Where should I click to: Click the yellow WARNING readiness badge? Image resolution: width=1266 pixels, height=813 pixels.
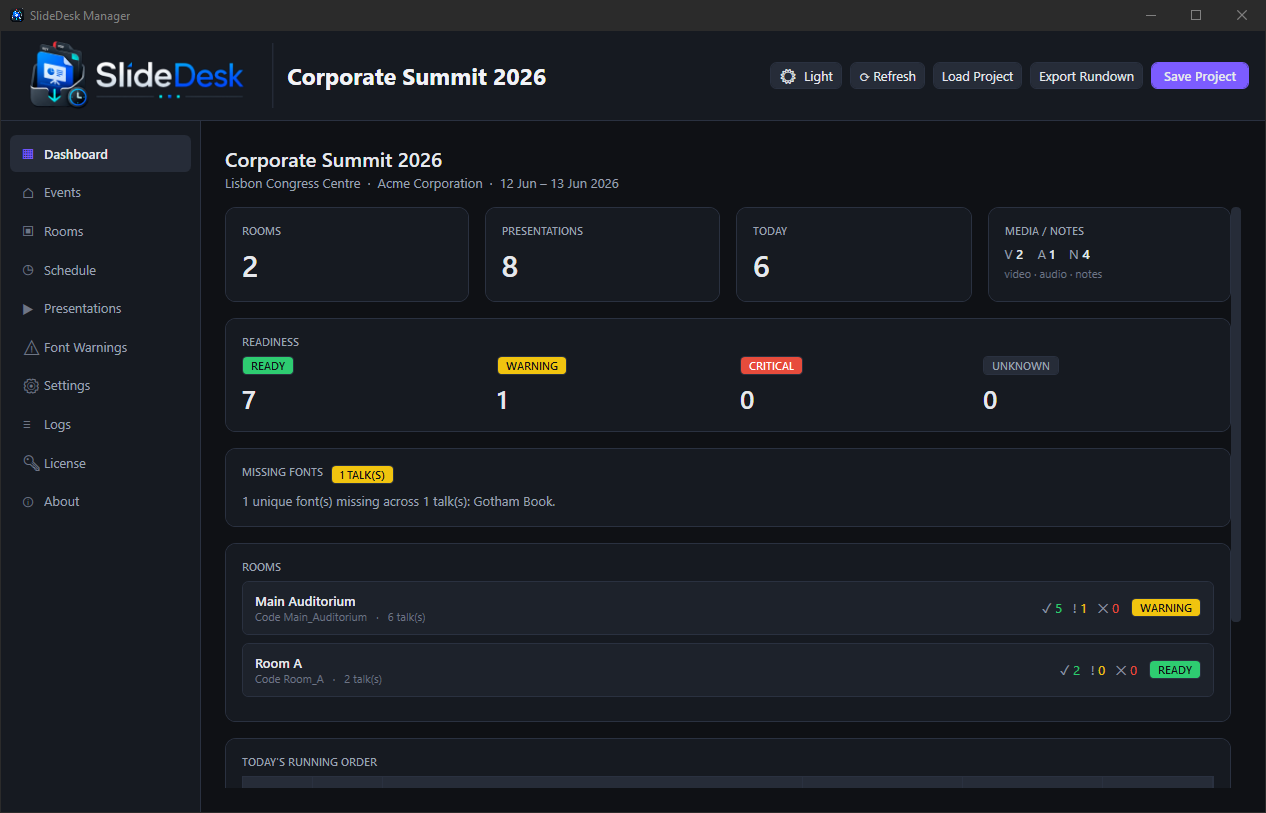coord(532,366)
